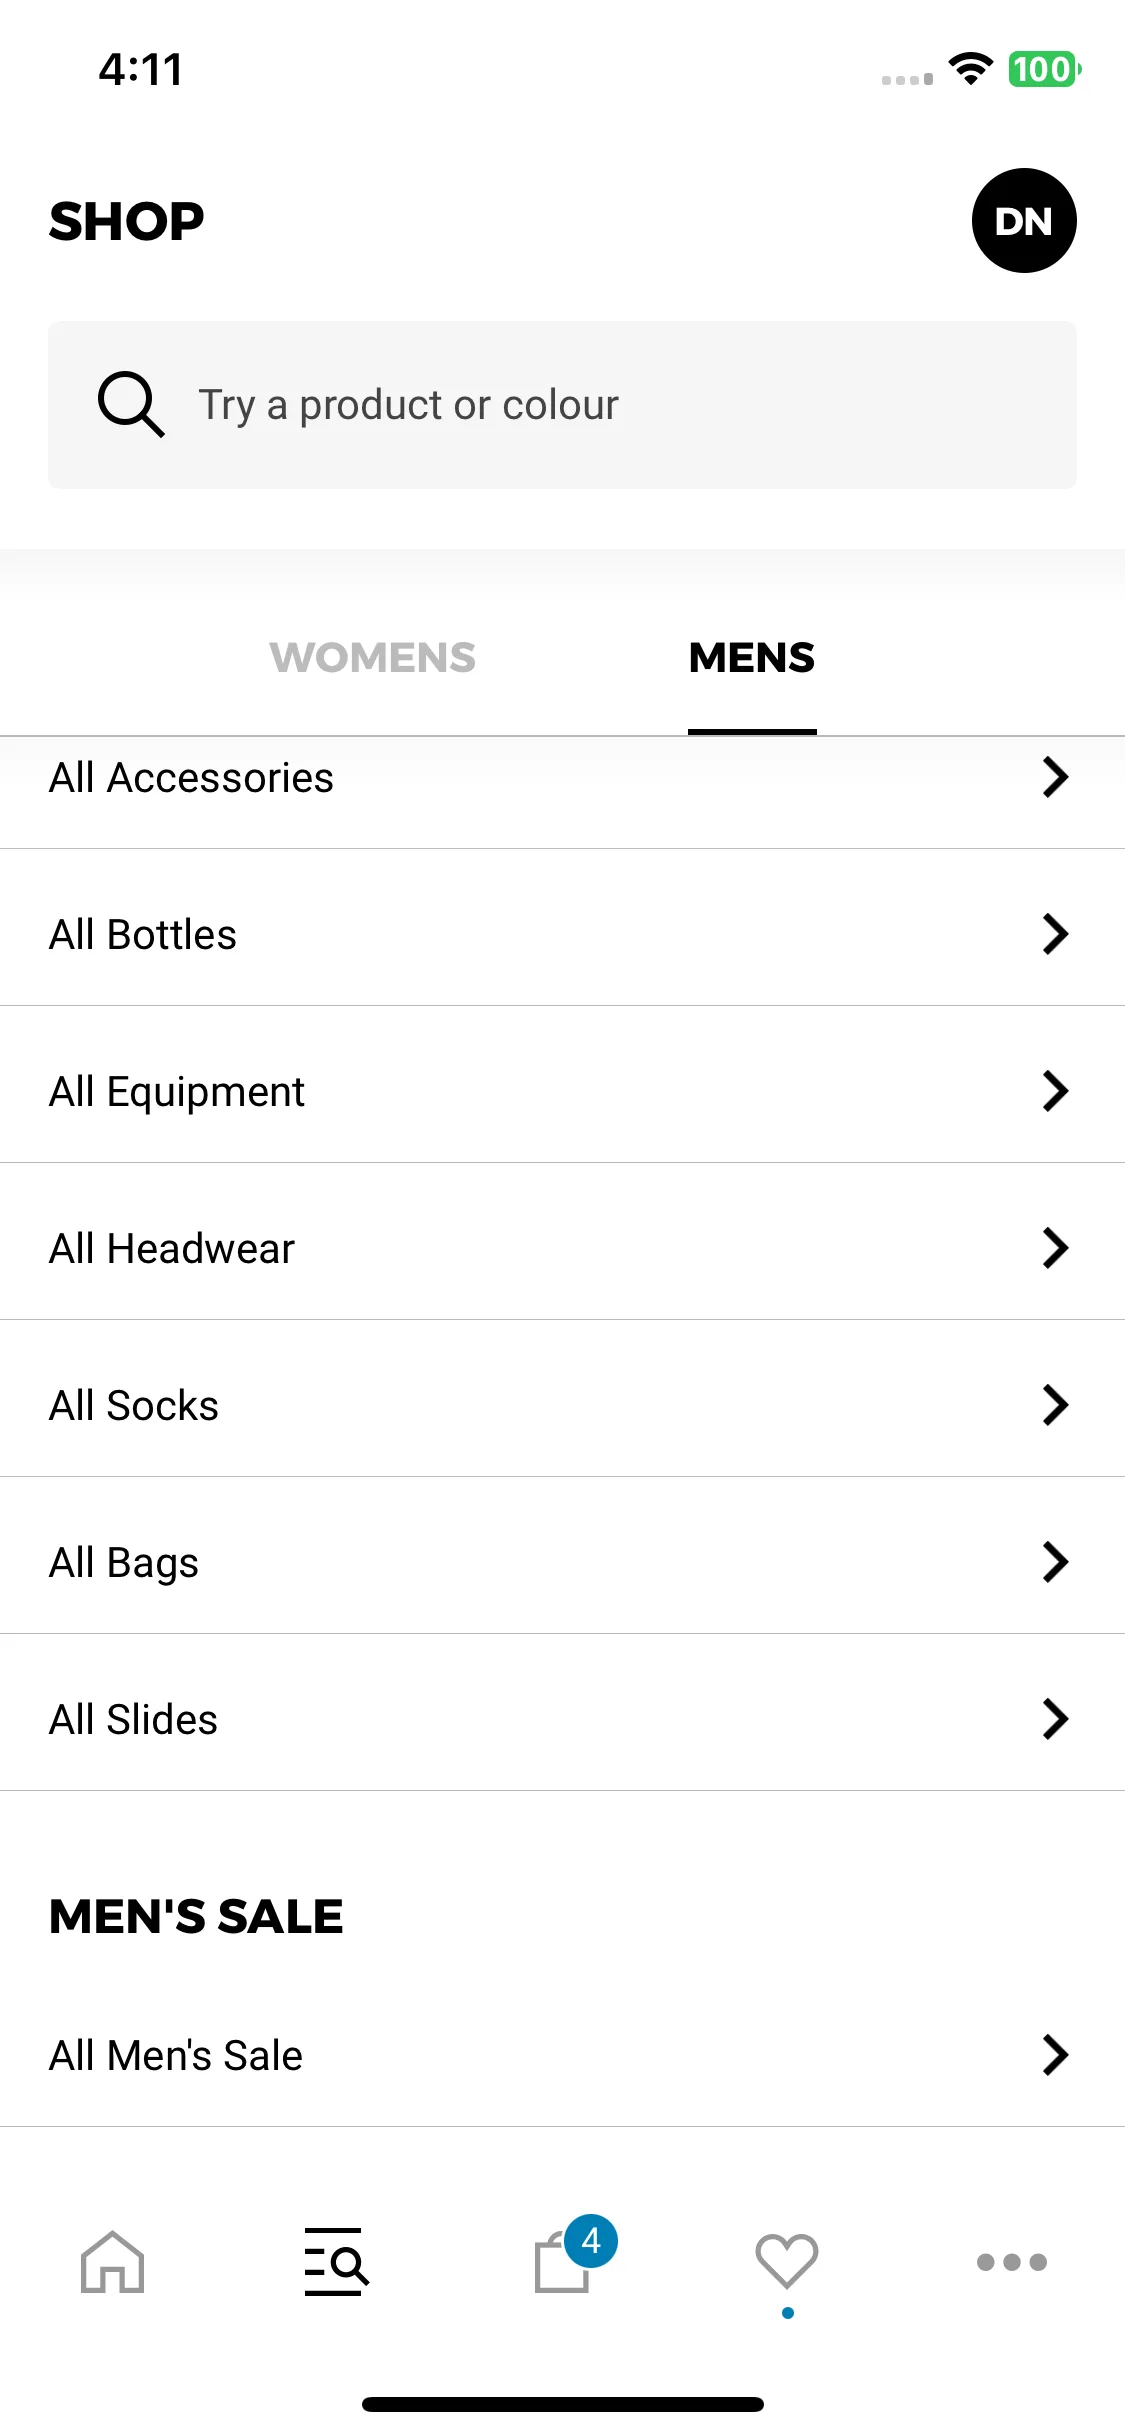Image resolution: width=1125 pixels, height=2436 pixels.
Task: Open the more options dots icon
Action: (1012, 2262)
